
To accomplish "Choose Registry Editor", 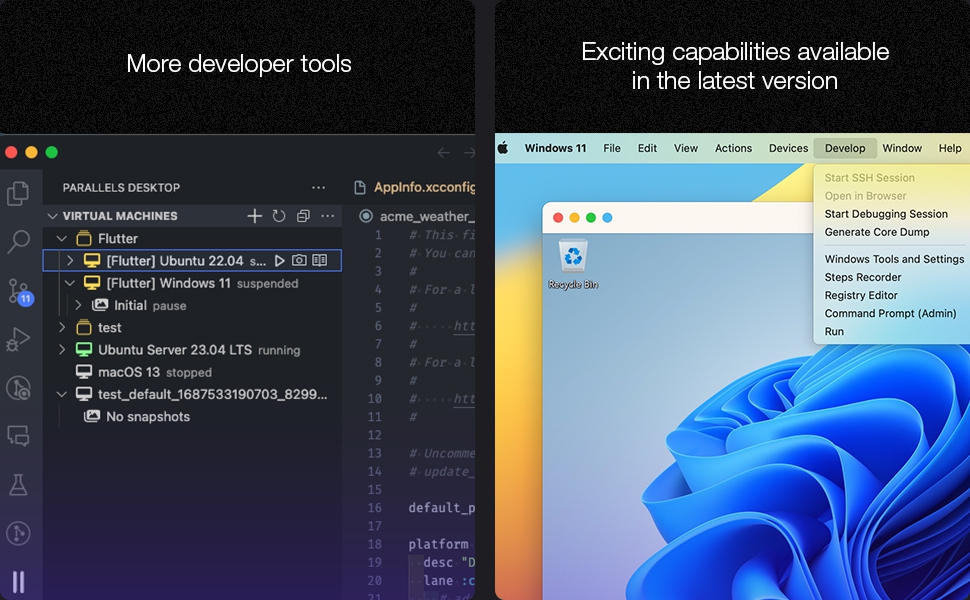I will click(x=861, y=295).
